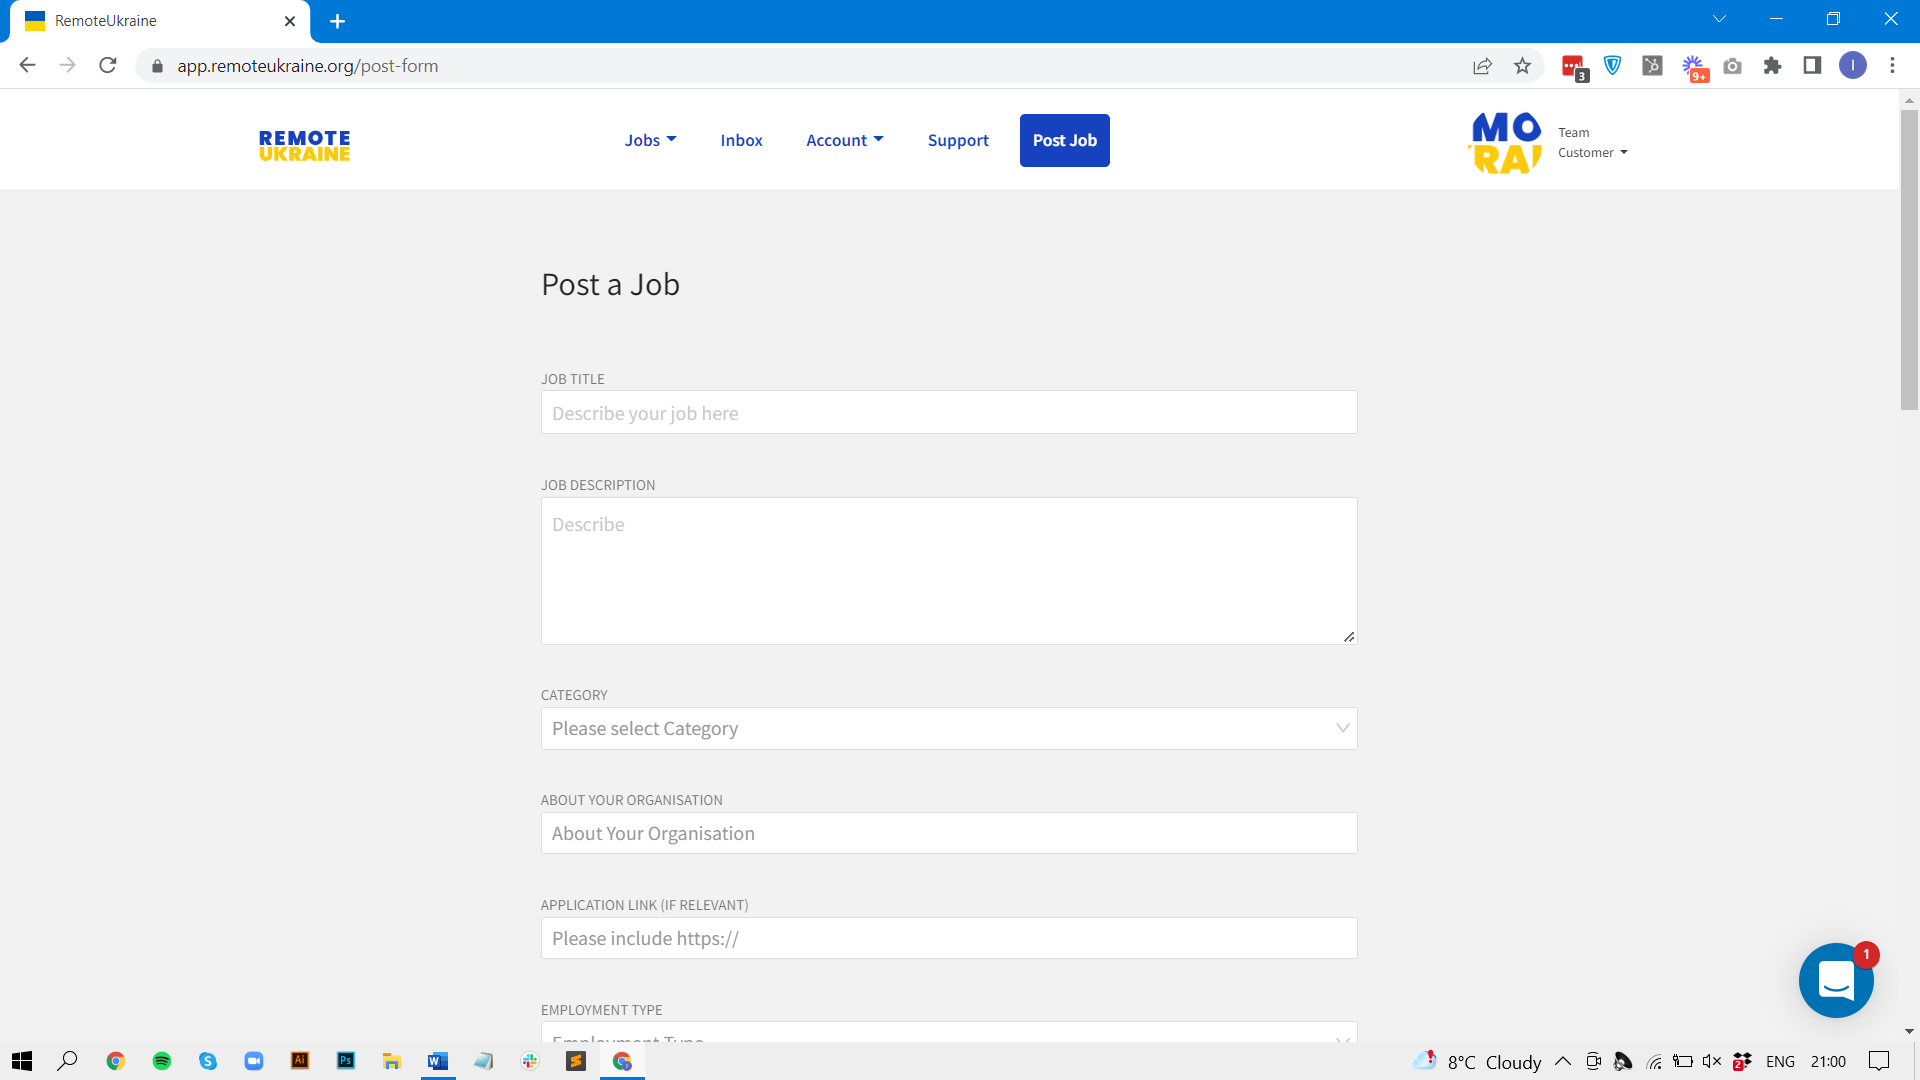Viewport: 1920px width, 1080px height.
Task: Enable Employment Type selection
Action: 949,1039
